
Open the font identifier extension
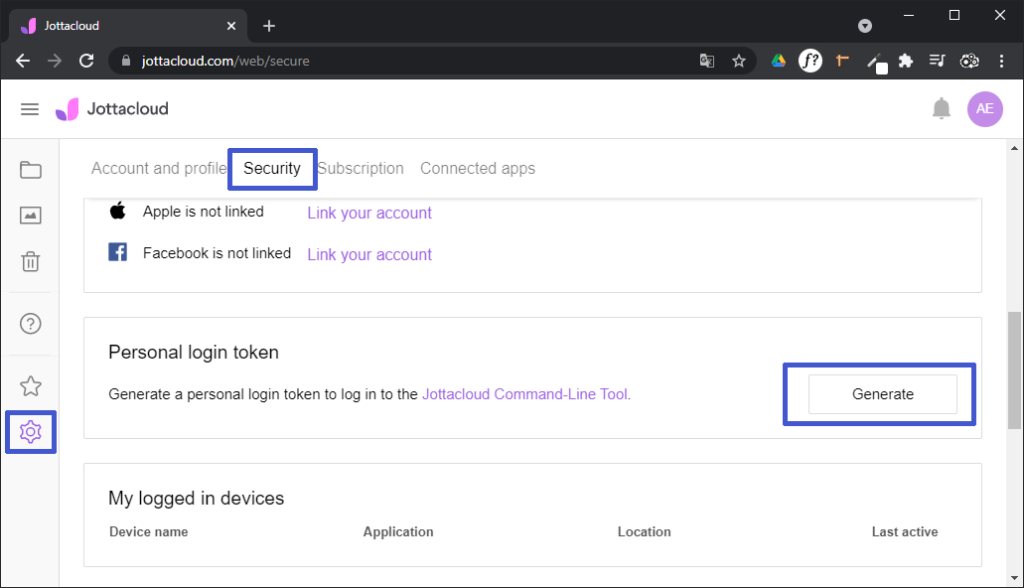(x=810, y=61)
